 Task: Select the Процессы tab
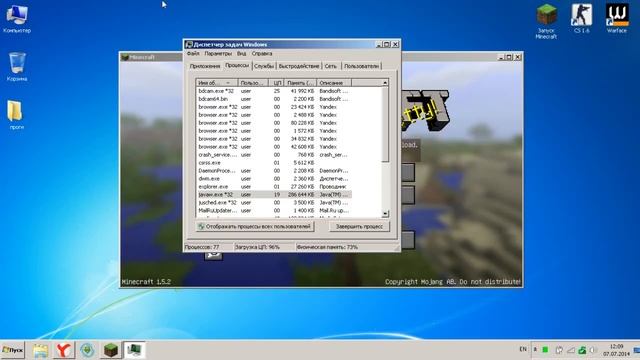(237, 65)
